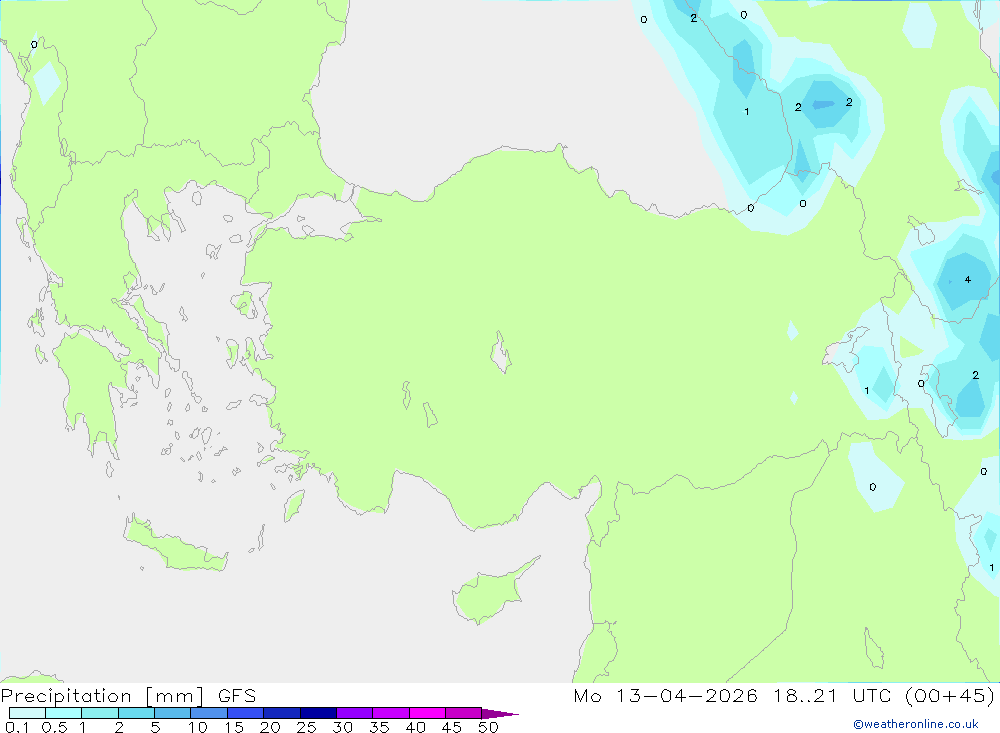This screenshot has height=733, width=1000.
Task: Click the 'Precipitation [mm]' title text
Action: tap(102, 696)
